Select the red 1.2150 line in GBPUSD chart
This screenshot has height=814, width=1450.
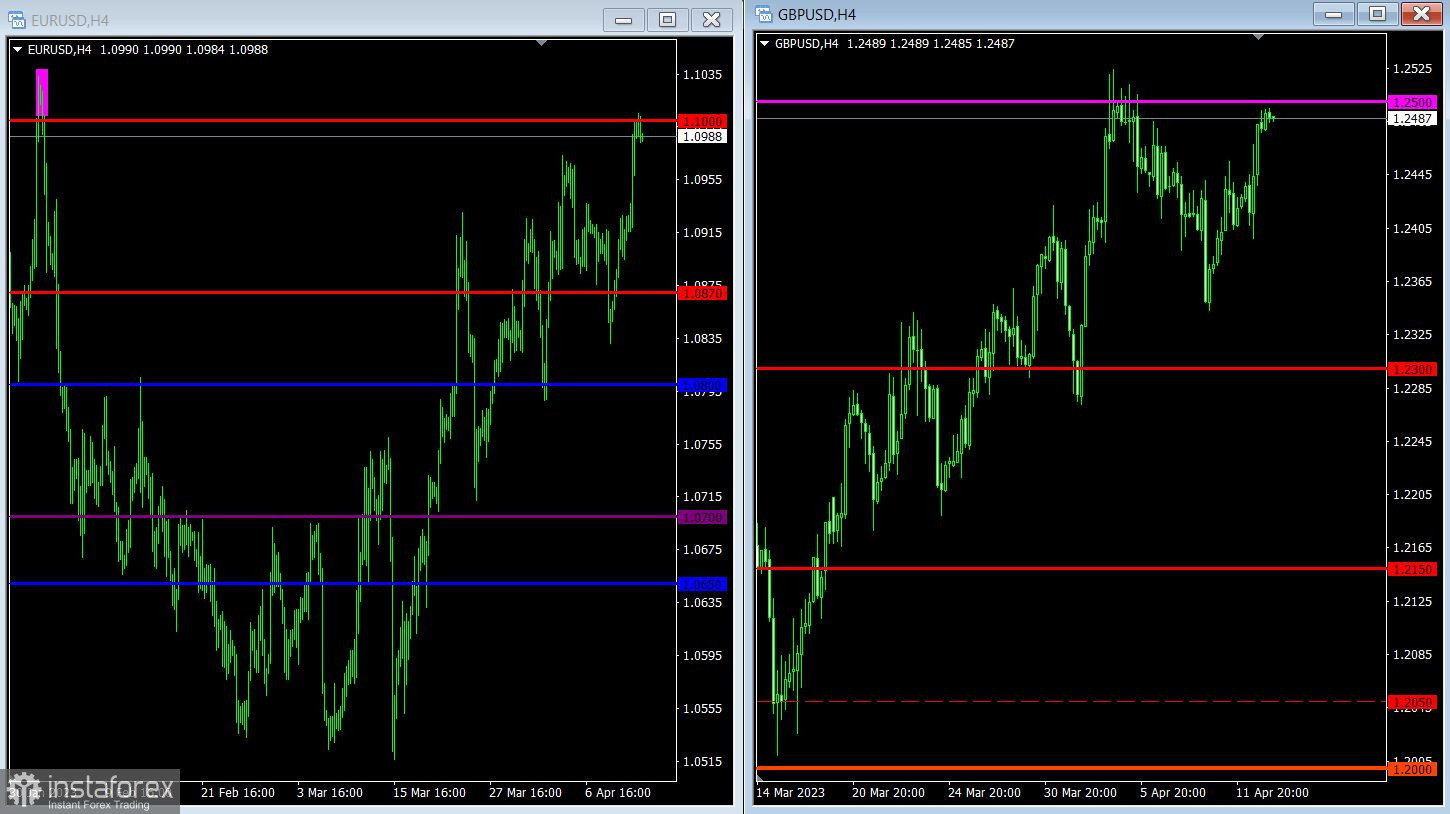tap(1071, 568)
